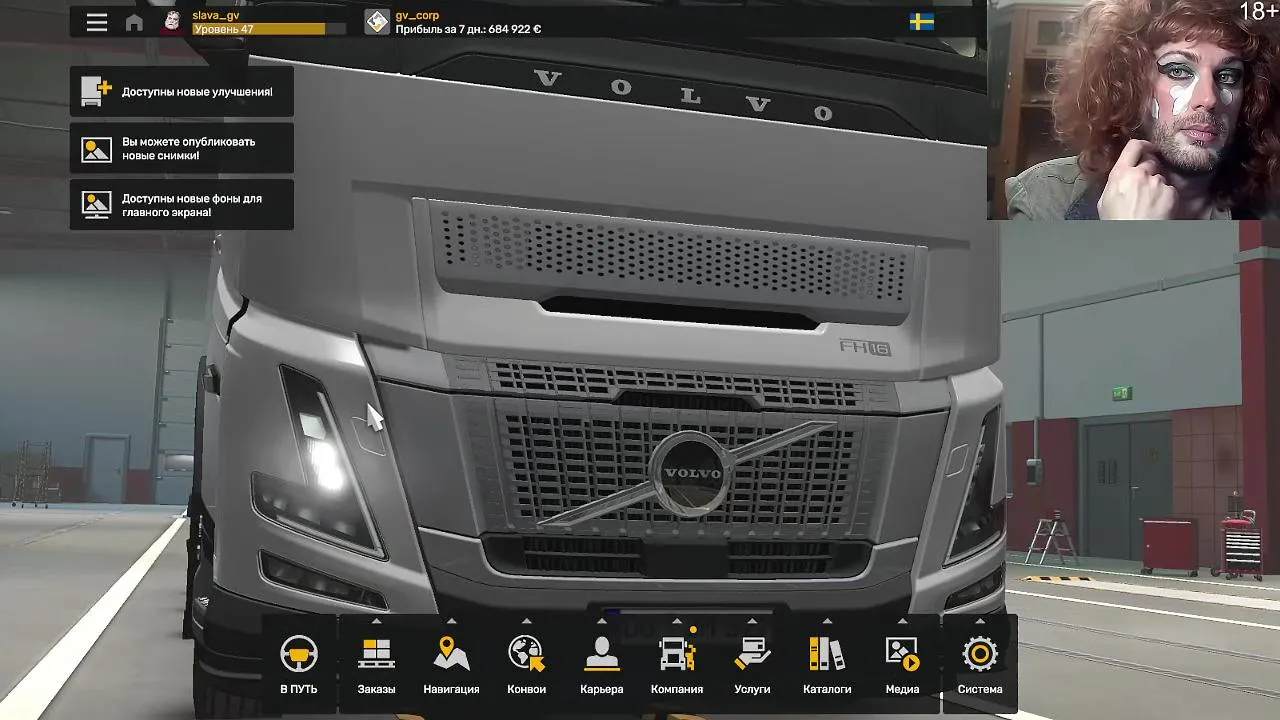
Task: Open the new upgrades notification icon
Action: point(96,91)
